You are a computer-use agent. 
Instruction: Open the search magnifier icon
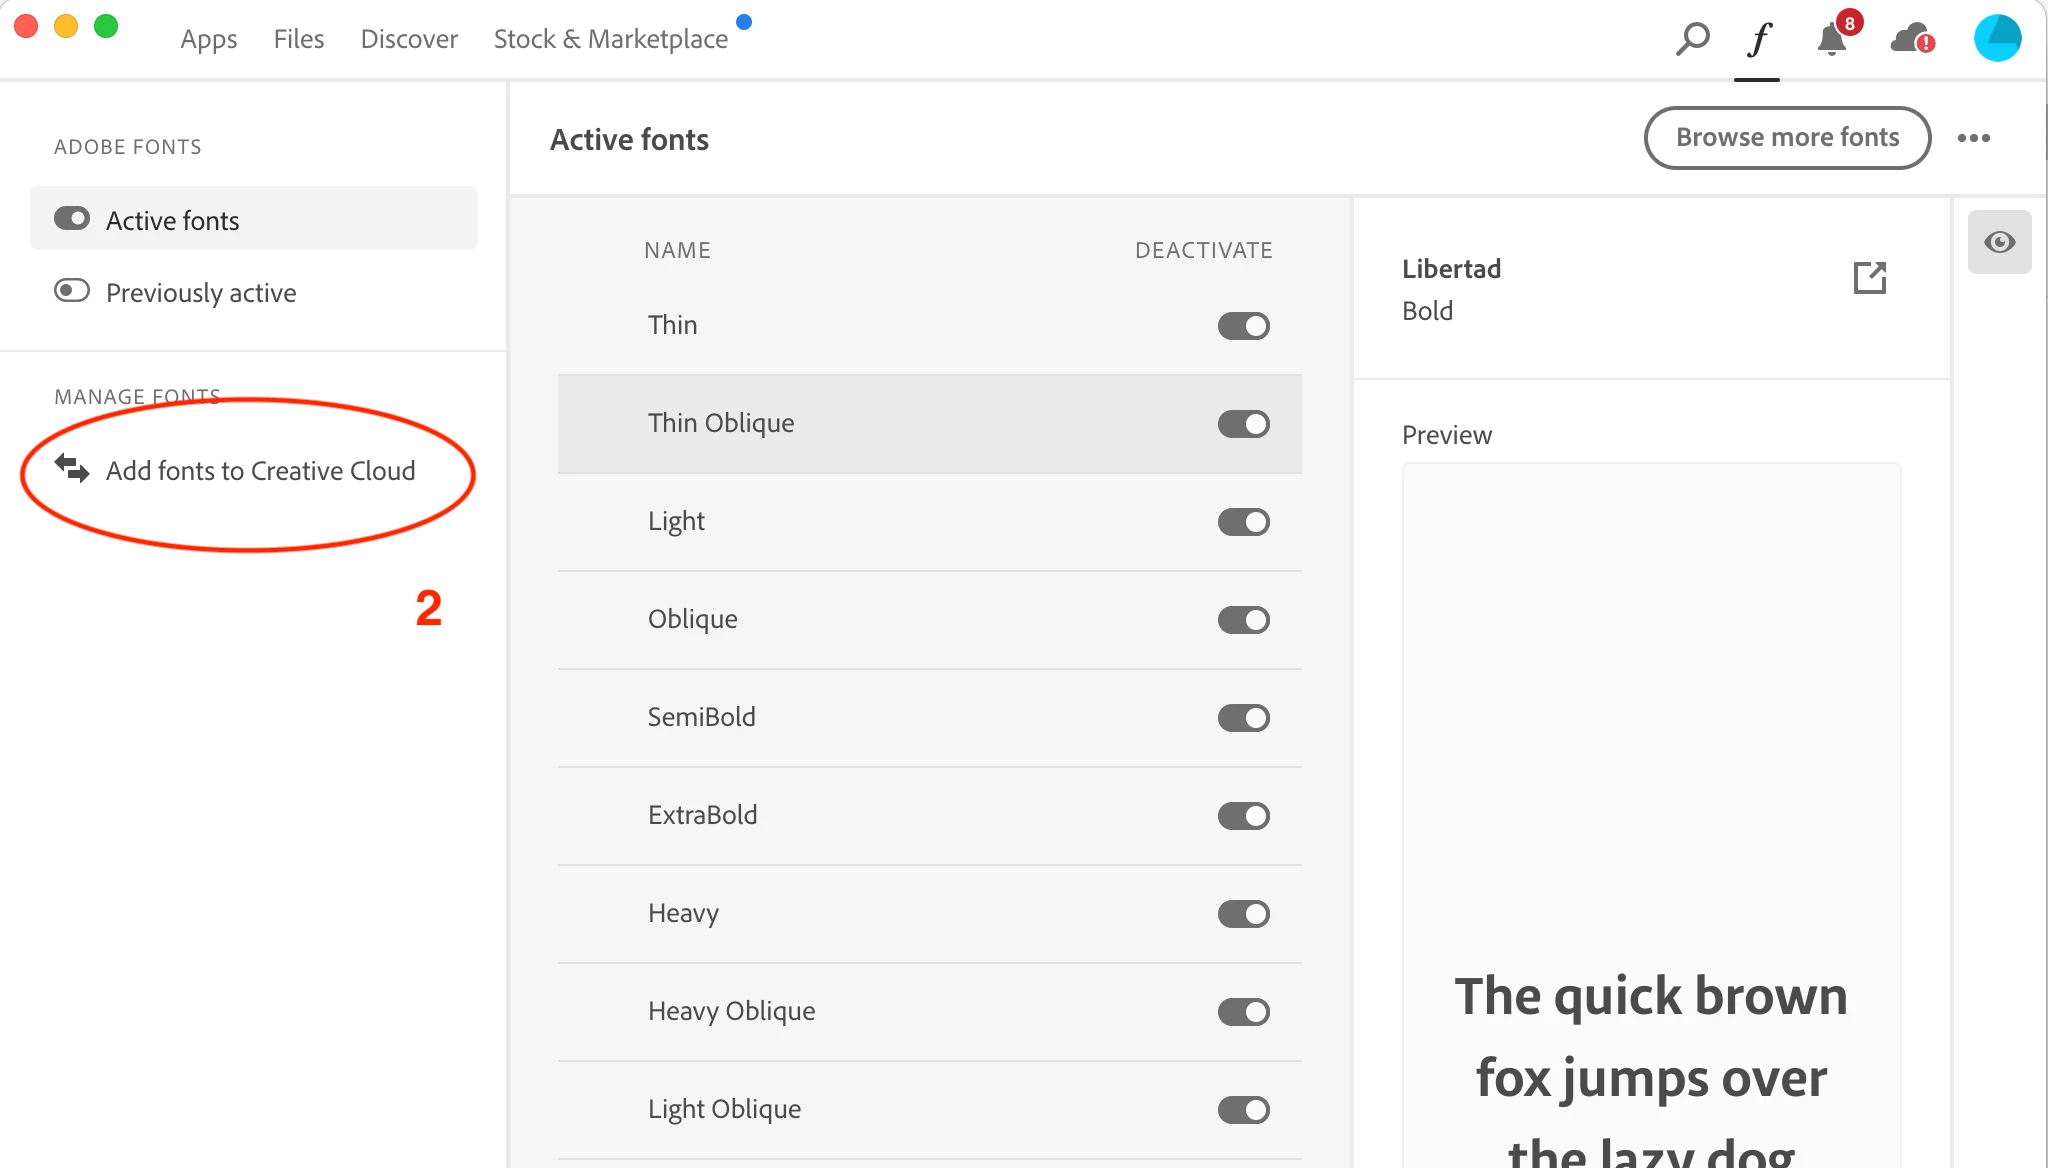click(1692, 39)
